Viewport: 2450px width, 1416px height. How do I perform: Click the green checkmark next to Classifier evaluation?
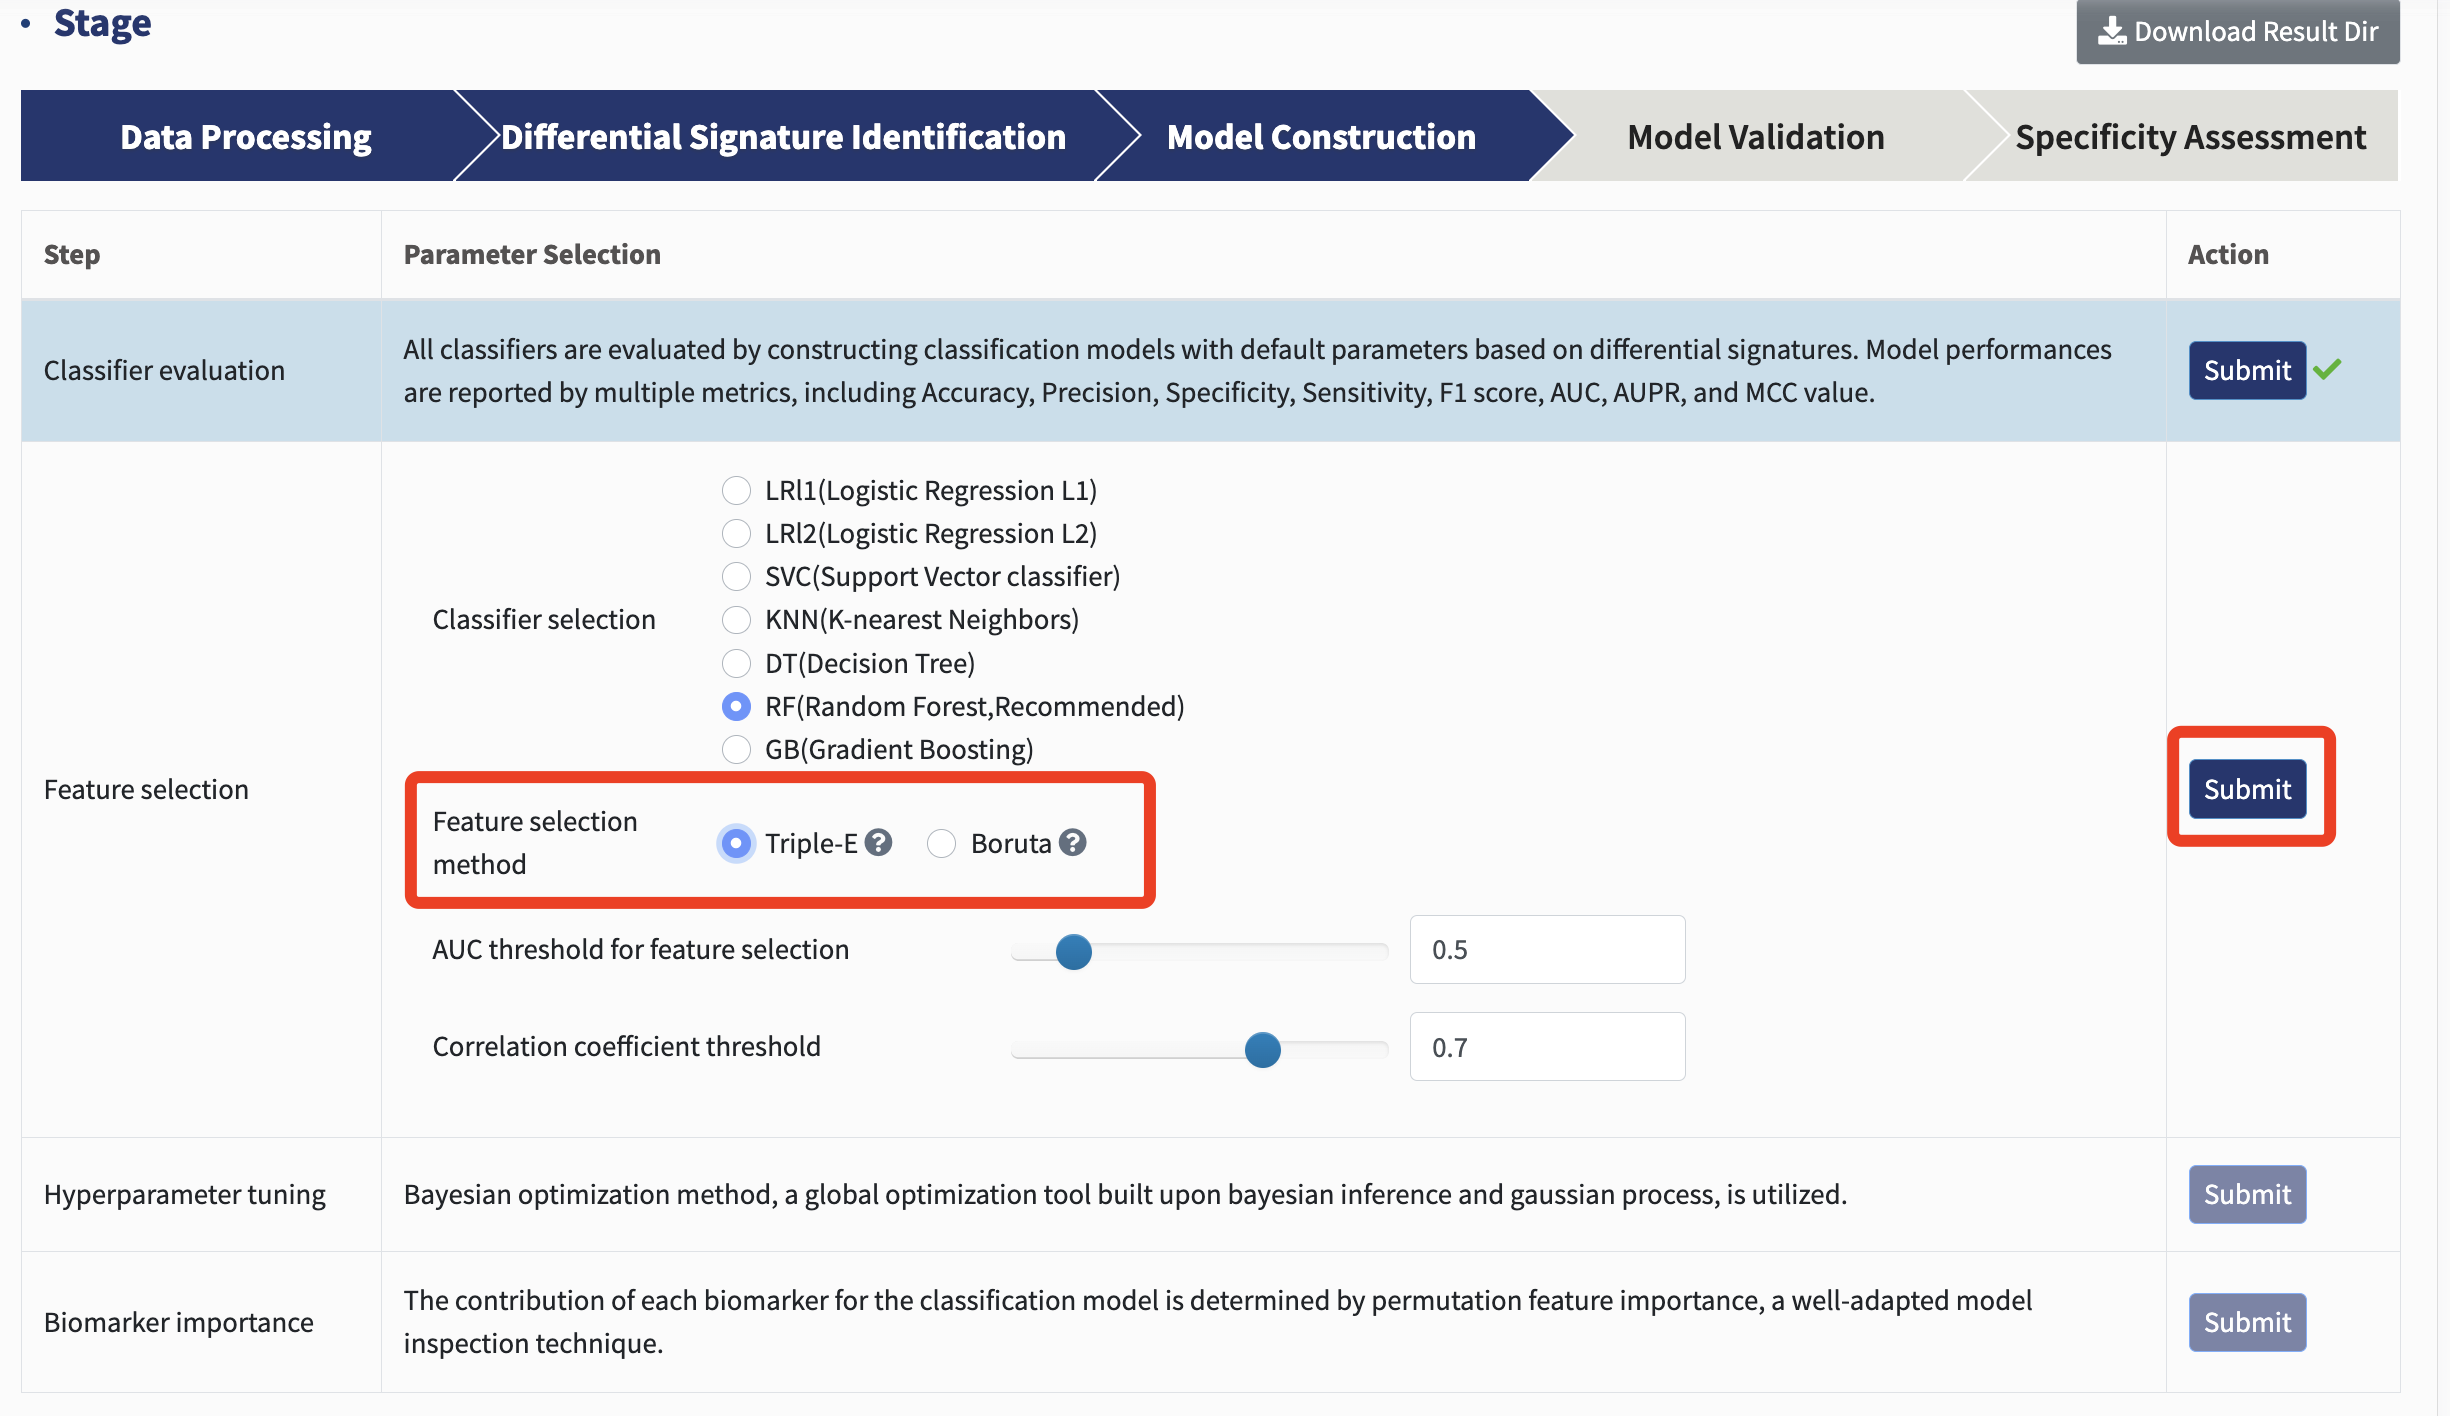point(2327,369)
